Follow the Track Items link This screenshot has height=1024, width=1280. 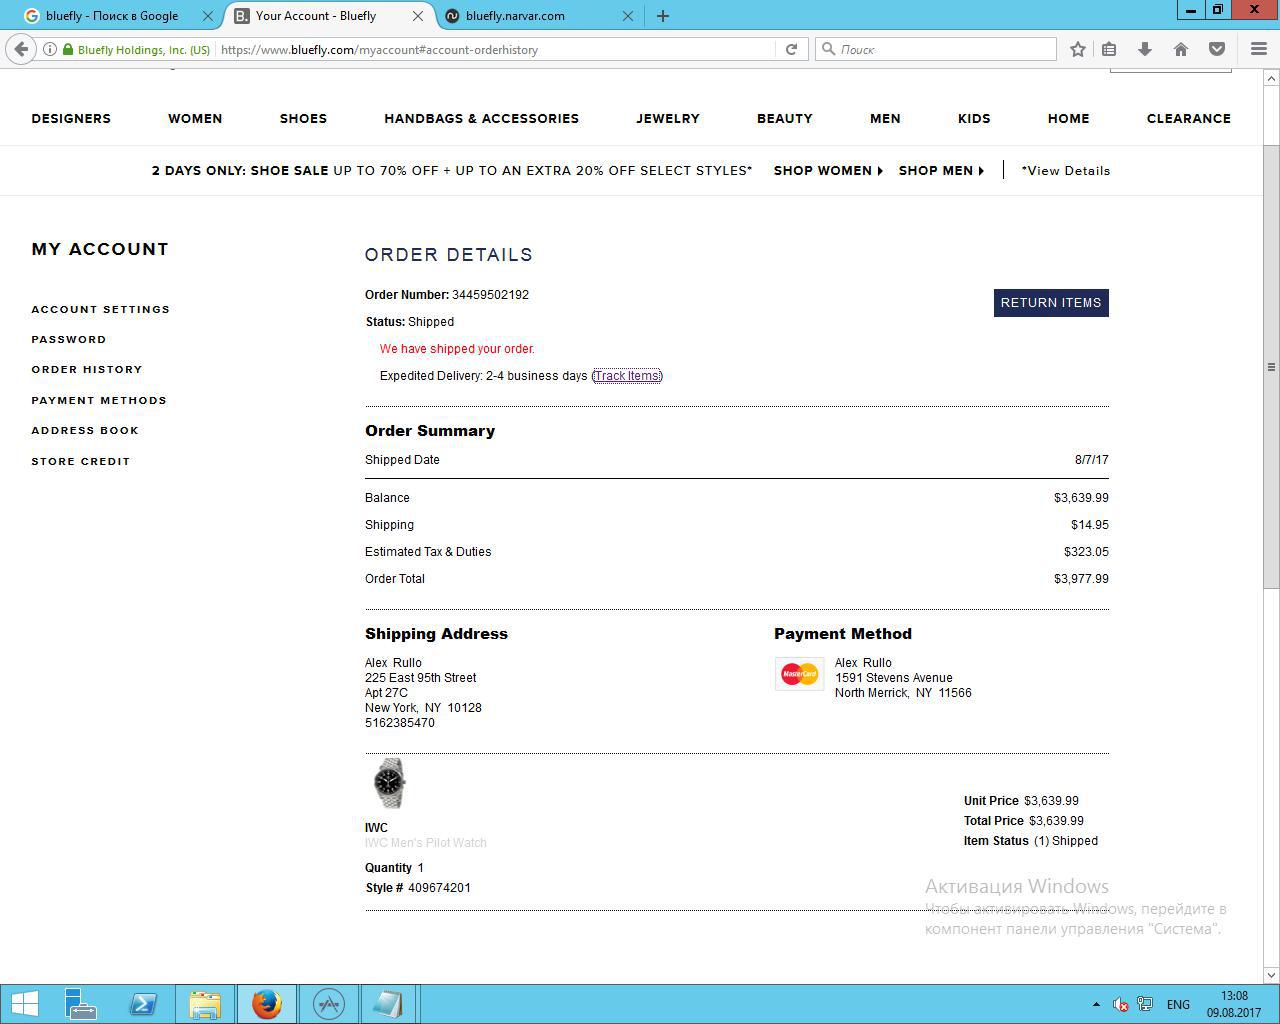pos(627,376)
